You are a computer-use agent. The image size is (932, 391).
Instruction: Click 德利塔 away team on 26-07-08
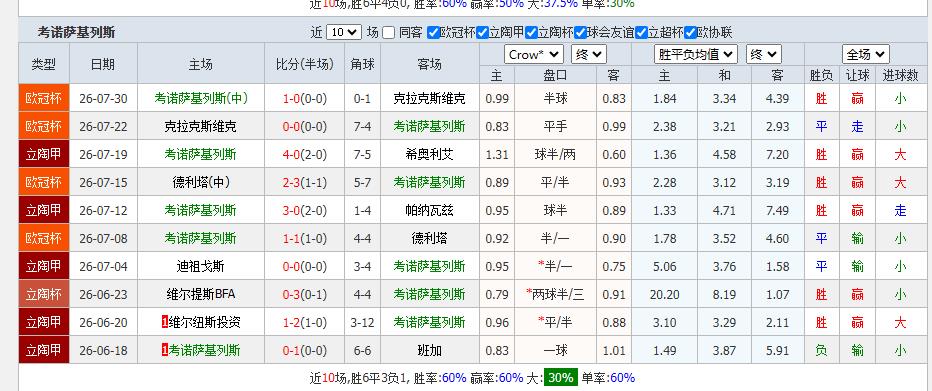[x=429, y=238]
